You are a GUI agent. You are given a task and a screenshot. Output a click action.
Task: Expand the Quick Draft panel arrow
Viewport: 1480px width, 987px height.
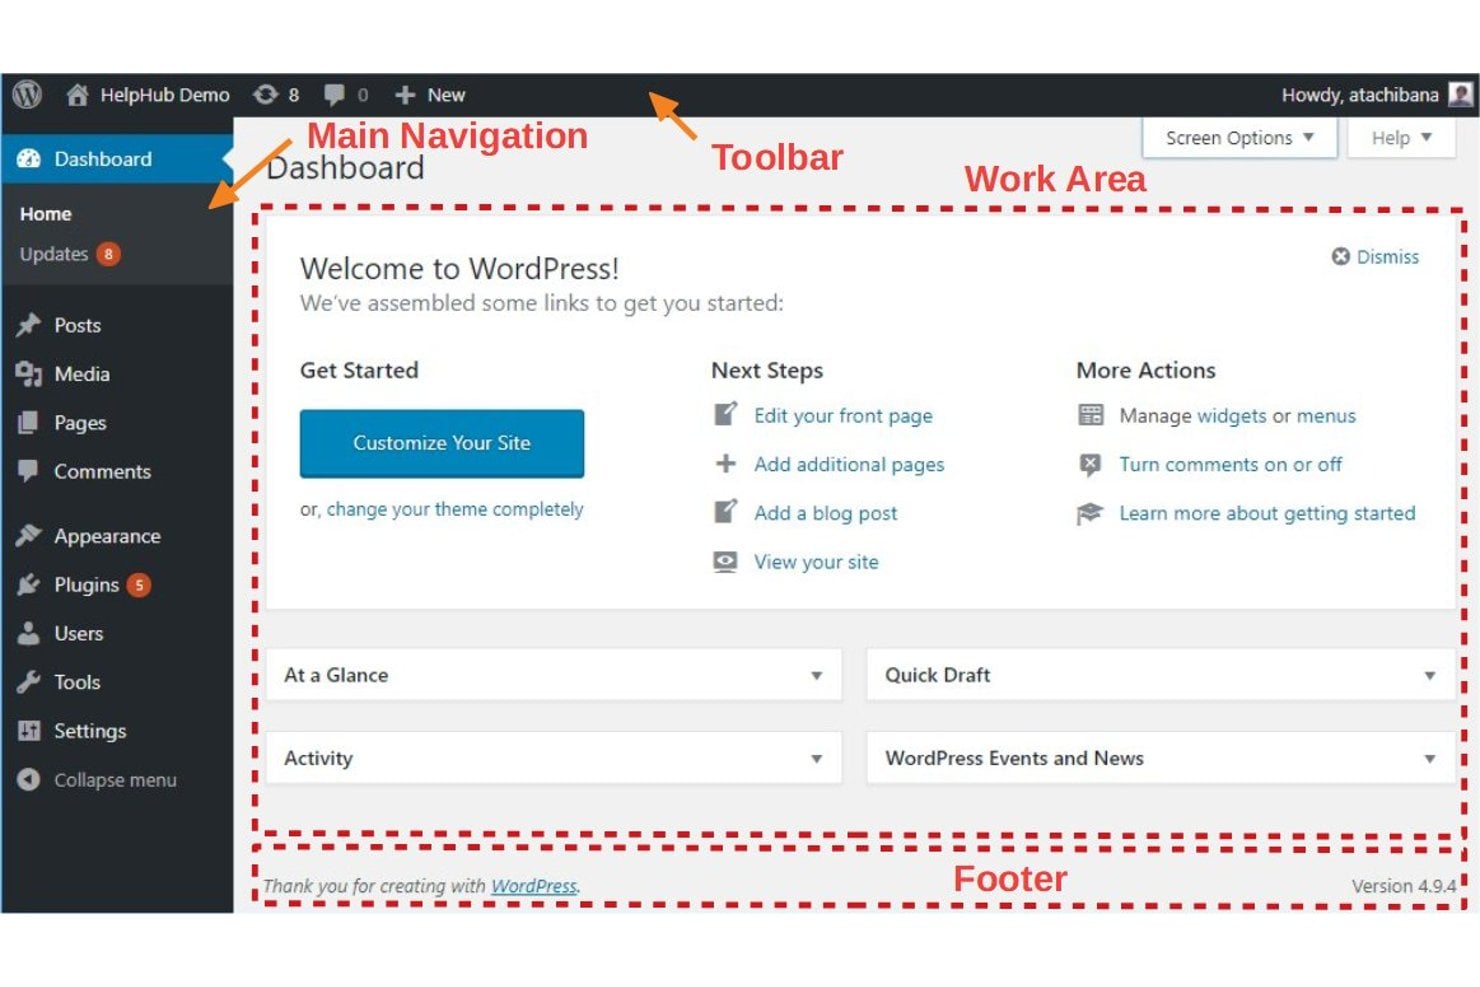(1430, 676)
